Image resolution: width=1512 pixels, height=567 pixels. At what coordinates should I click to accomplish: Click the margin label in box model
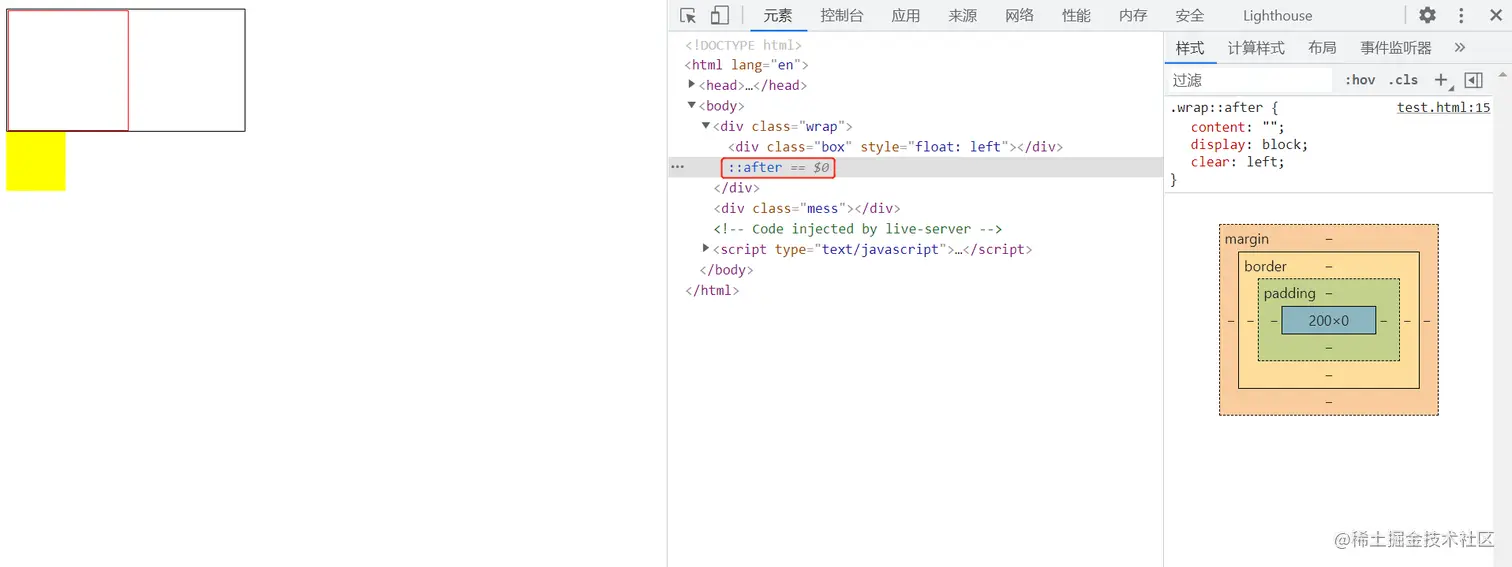pyautogui.click(x=1246, y=239)
